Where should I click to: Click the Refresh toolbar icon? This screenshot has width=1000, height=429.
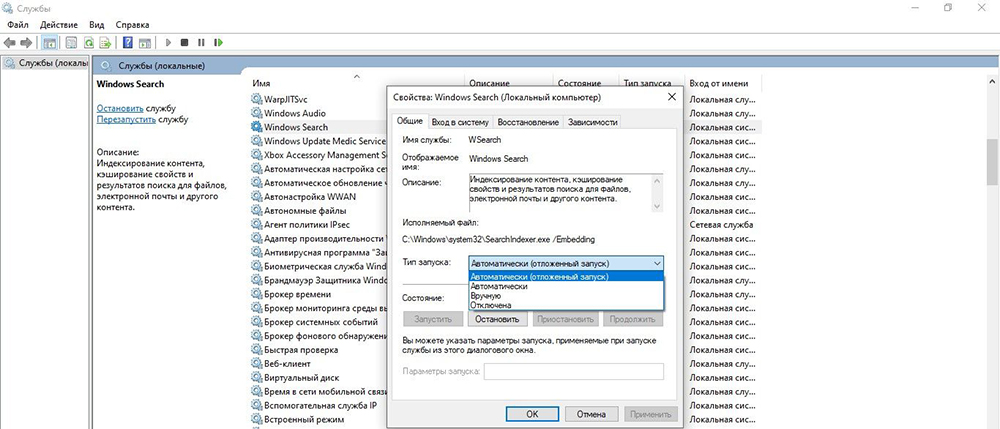tap(89, 43)
